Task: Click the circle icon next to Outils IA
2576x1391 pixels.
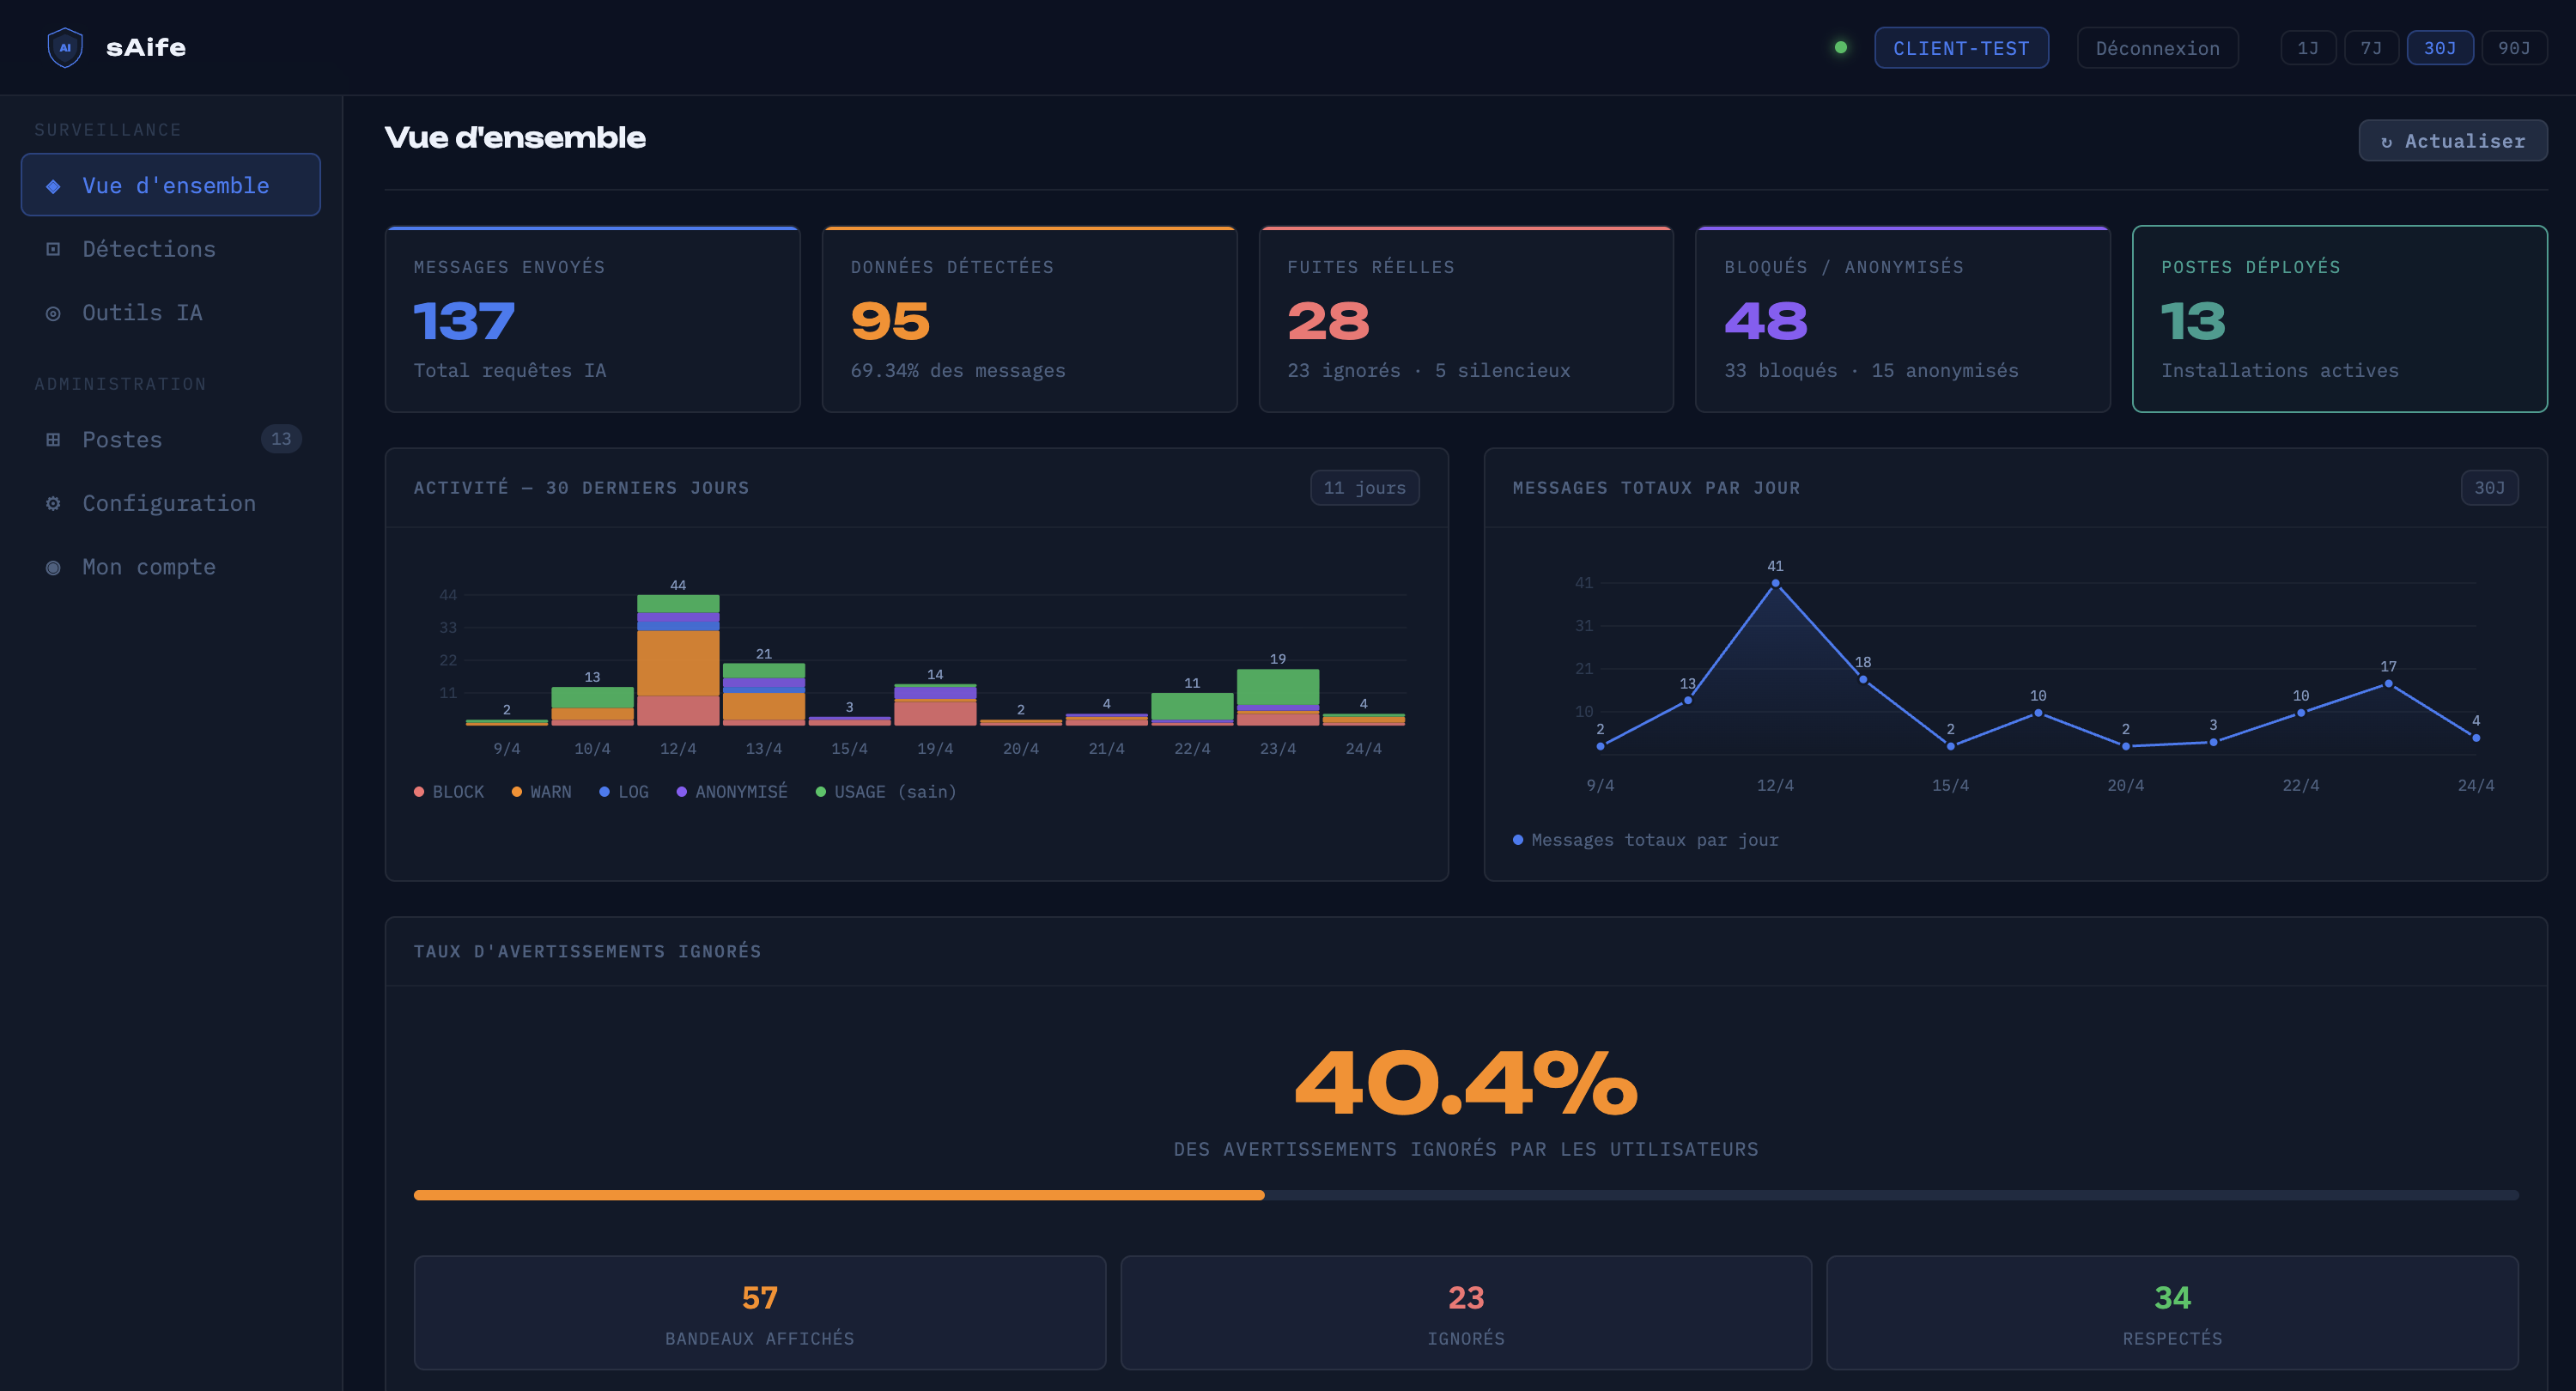Action: [x=53, y=313]
